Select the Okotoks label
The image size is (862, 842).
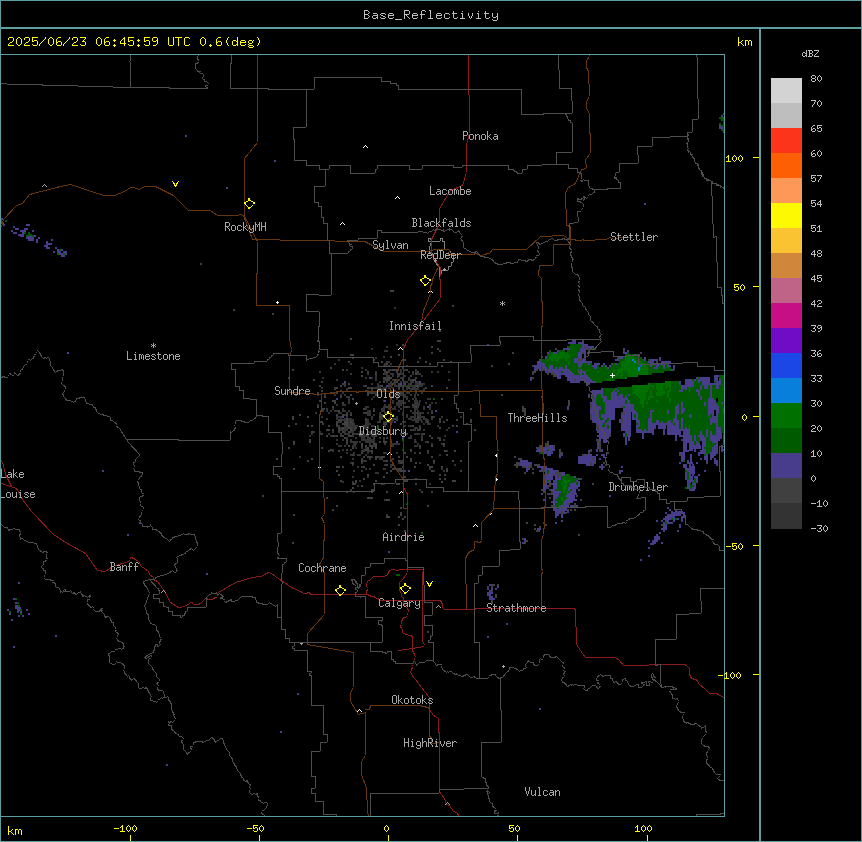(412, 700)
